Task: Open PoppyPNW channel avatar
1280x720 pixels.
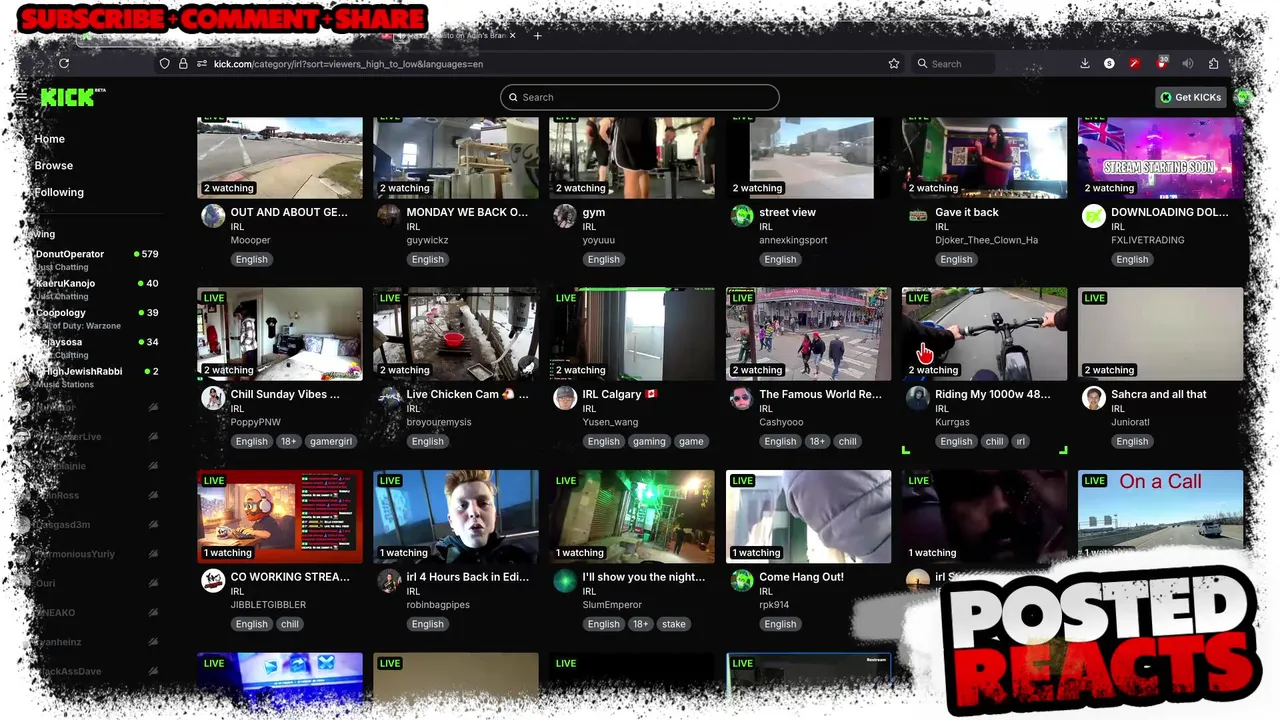Action: [213, 398]
